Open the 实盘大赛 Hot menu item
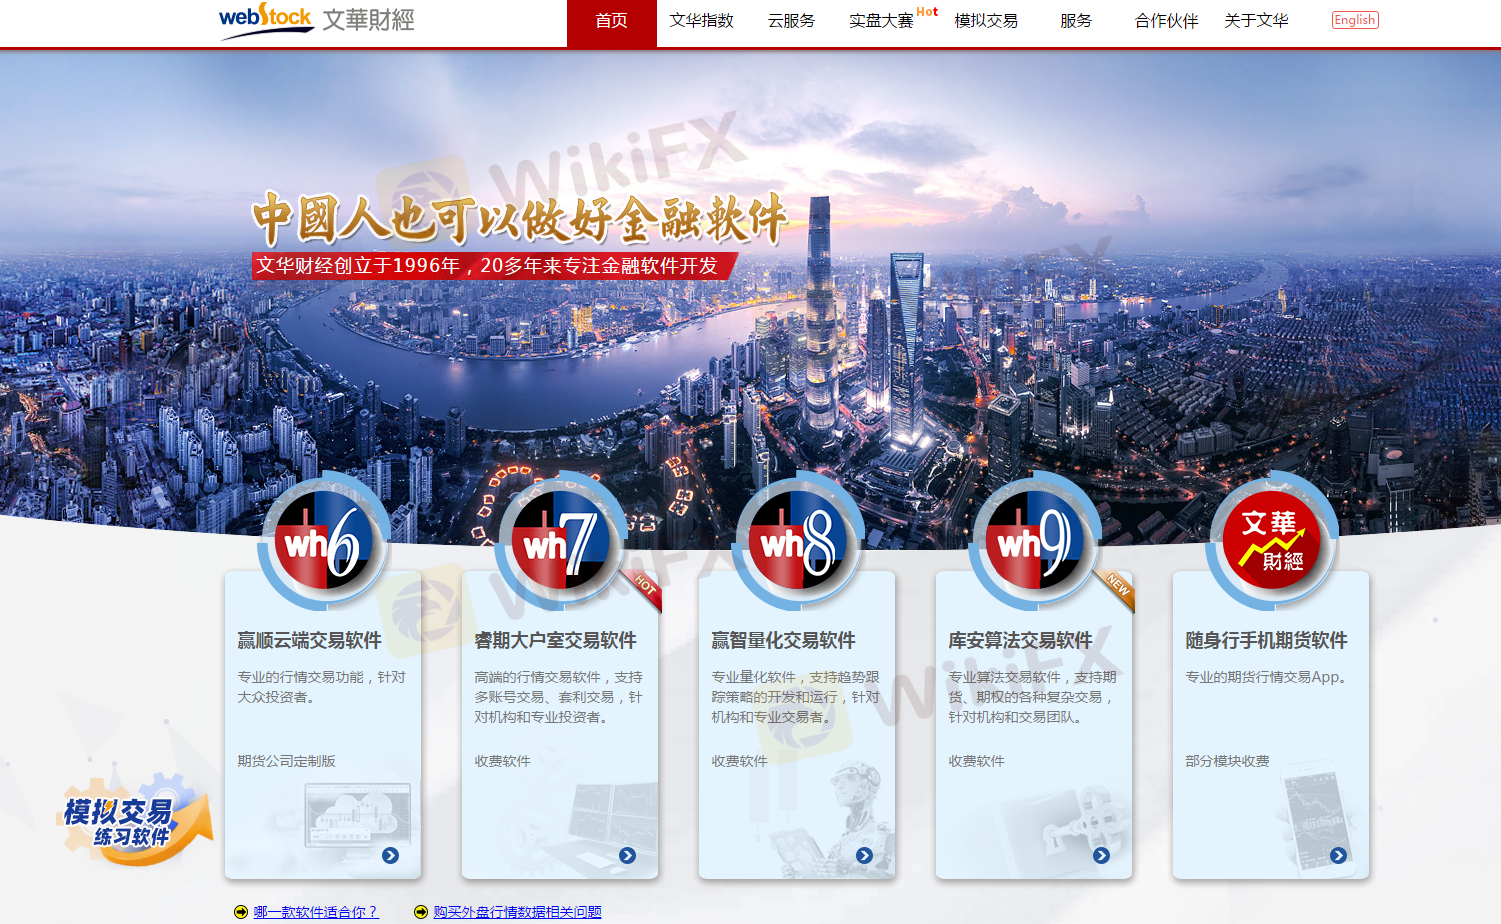 point(882,21)
